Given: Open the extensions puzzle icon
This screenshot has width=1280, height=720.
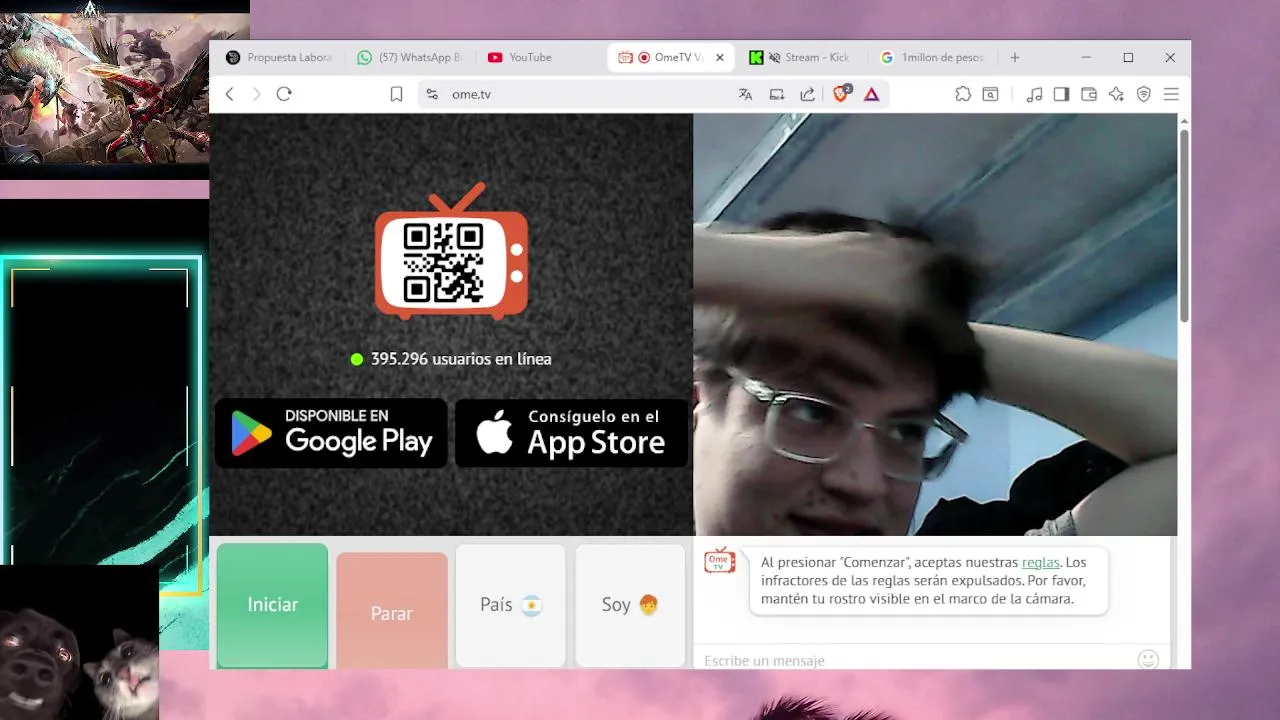Looking at the screenshot, I should click(x=963, y=94).
